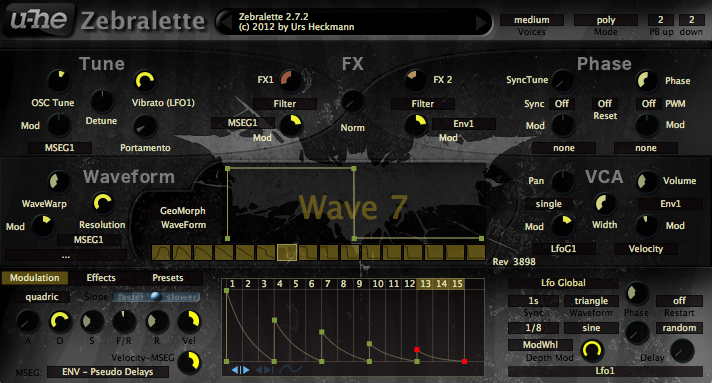Click the MSEG curve shape icon
Screen dimensions: 712x383
pos(290,370)
